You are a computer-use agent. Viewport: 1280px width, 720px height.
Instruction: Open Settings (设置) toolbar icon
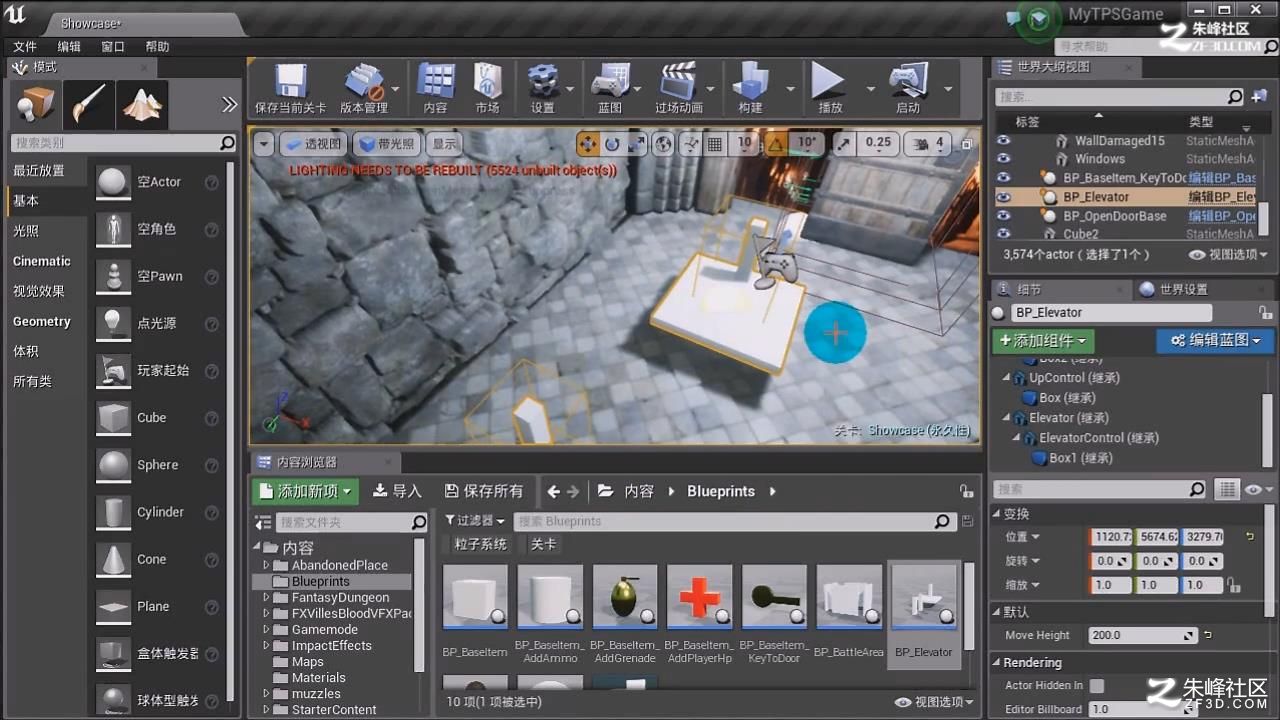click(x=542, y=88)
